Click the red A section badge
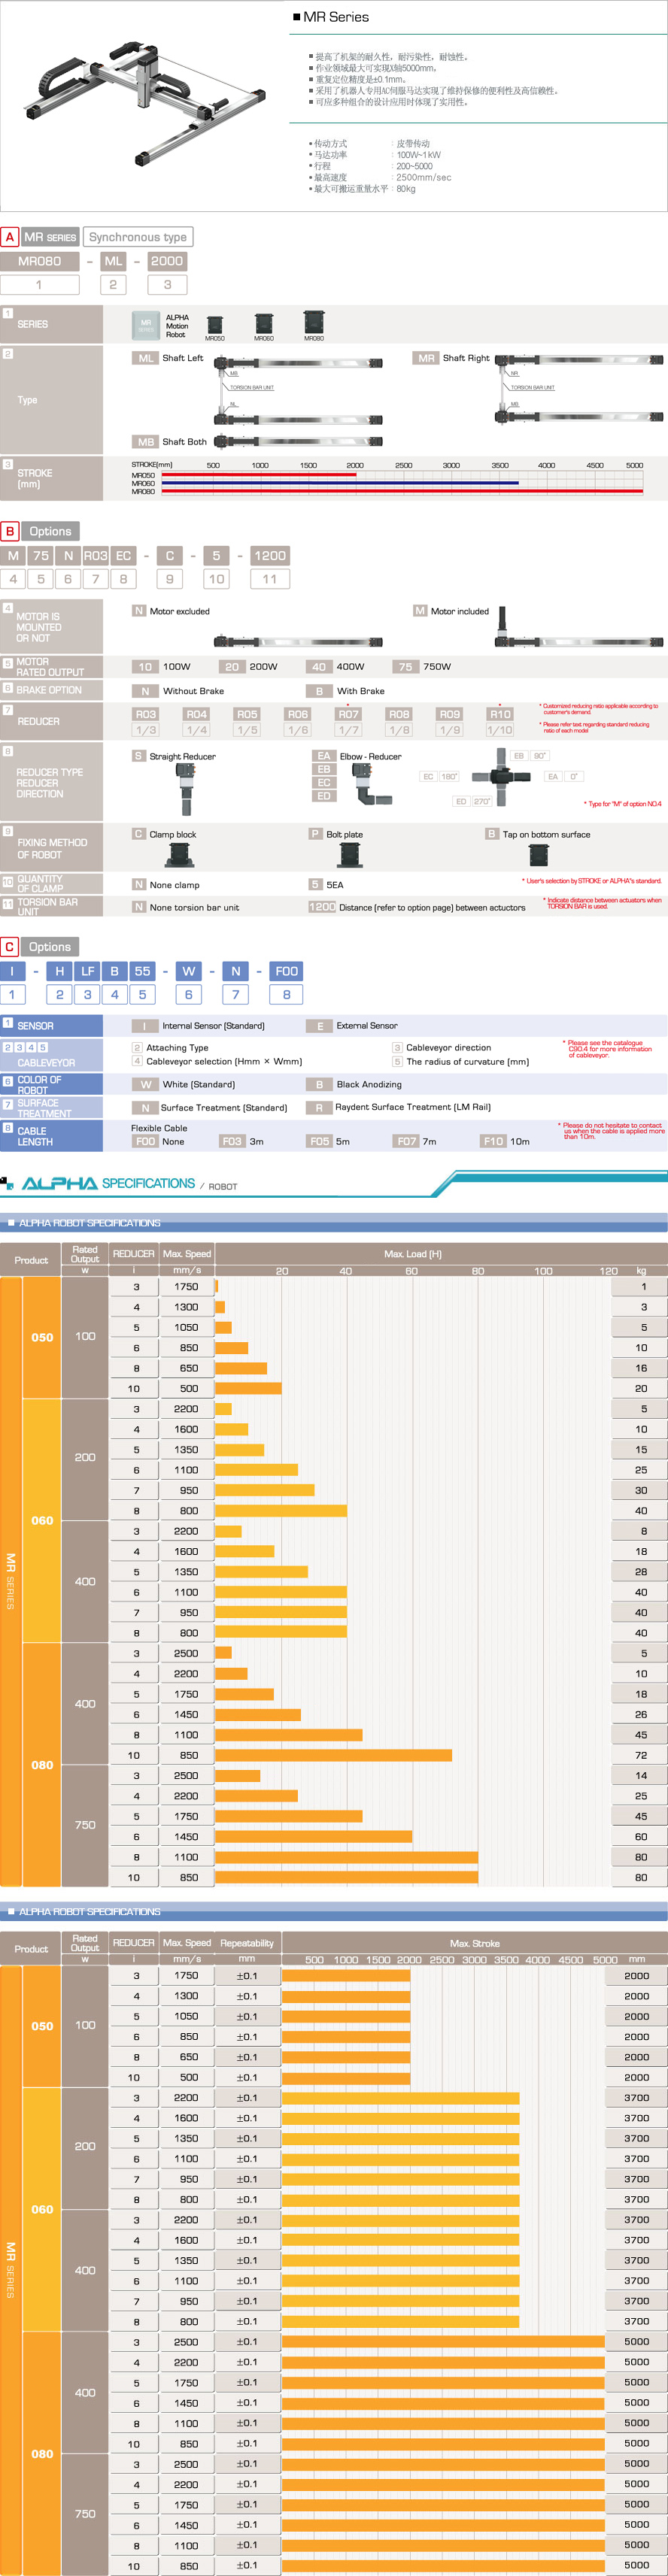This screenshot has height=2576, width=668. 10,237
